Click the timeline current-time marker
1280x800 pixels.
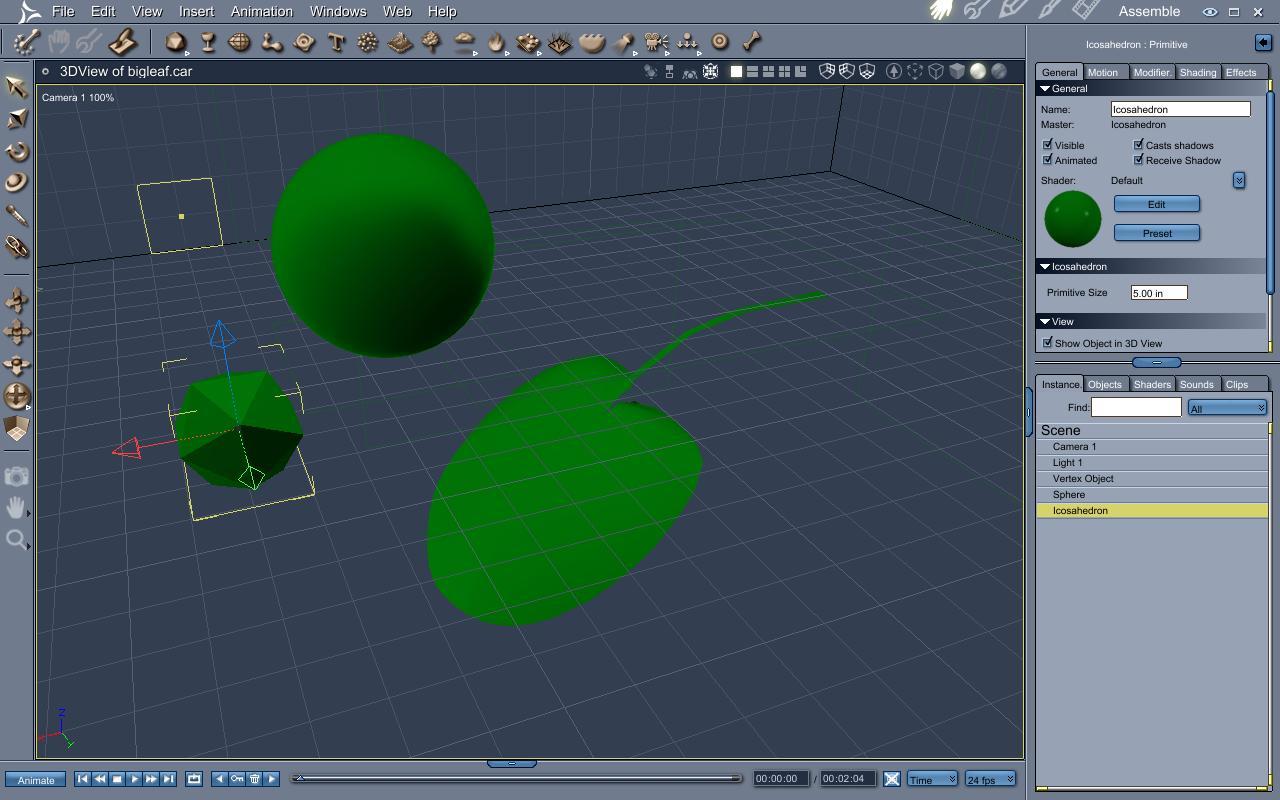(298, 778)
